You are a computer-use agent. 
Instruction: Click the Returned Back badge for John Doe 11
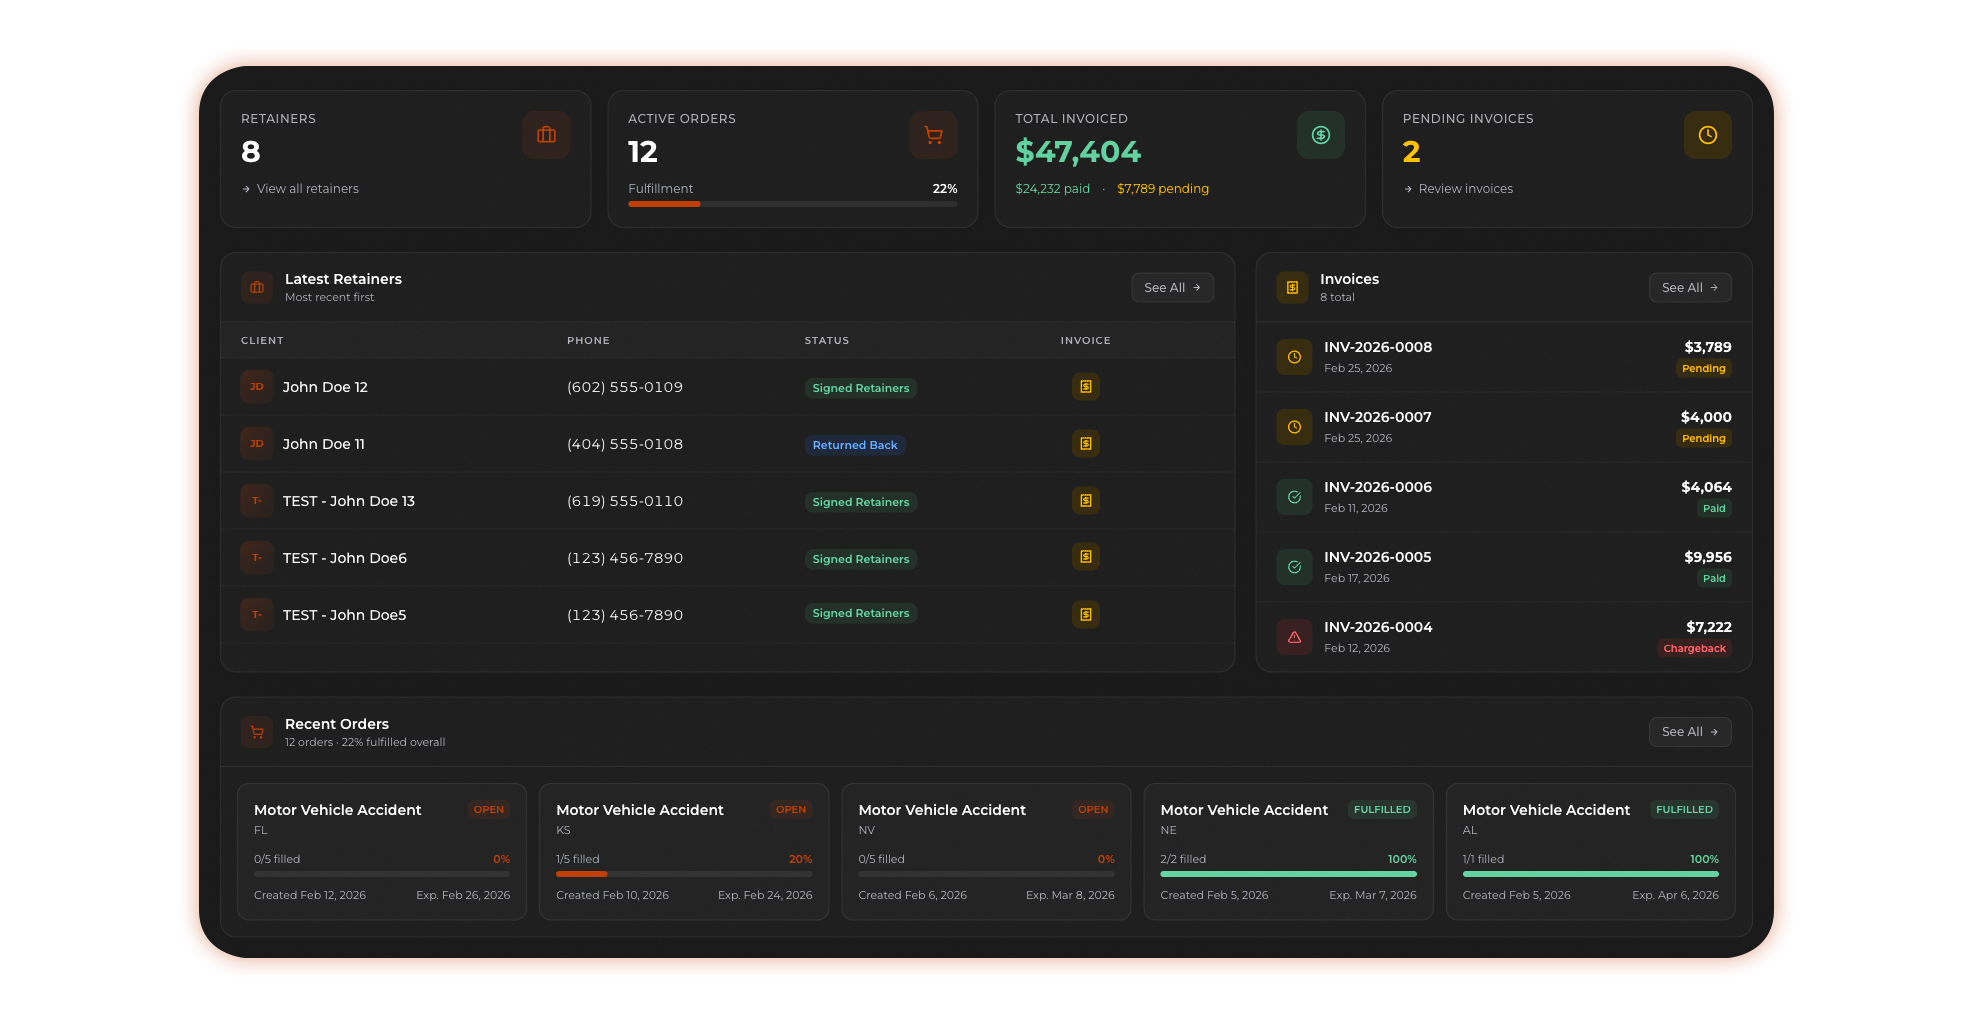click(x=855, y=444)
